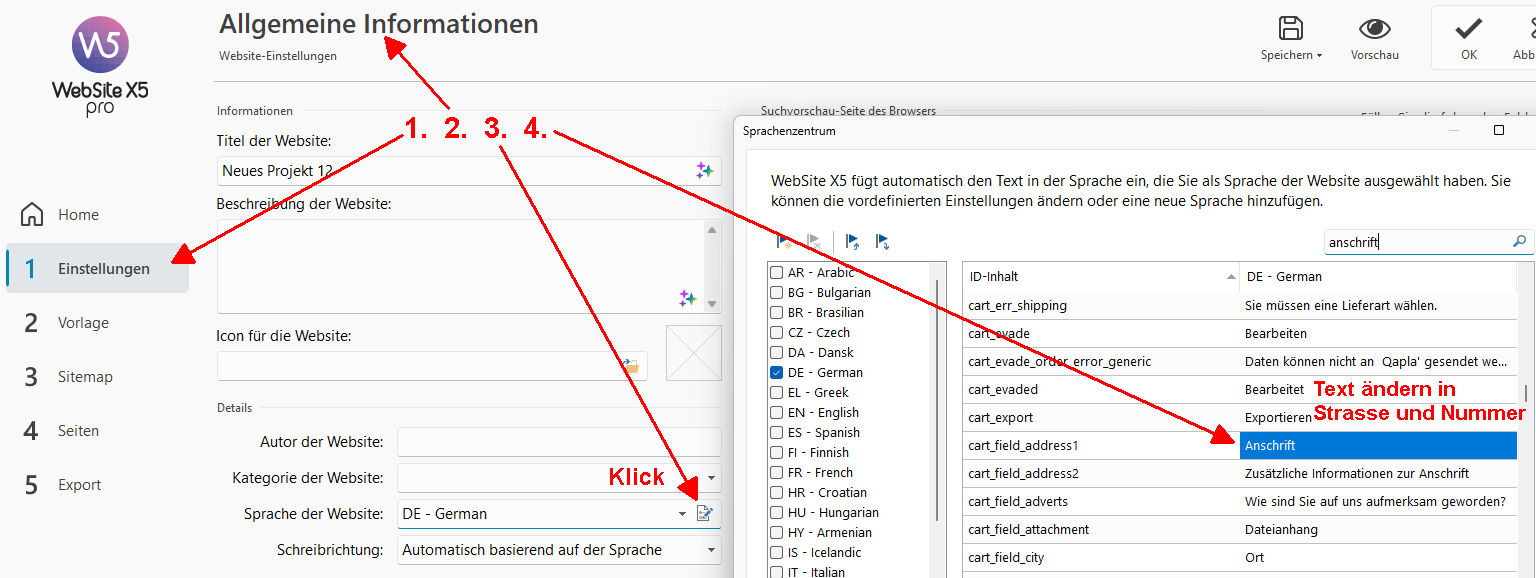Open the Vorschau preview eye icon
This screenshot has height=578, width=1536.
(1374, 29)
